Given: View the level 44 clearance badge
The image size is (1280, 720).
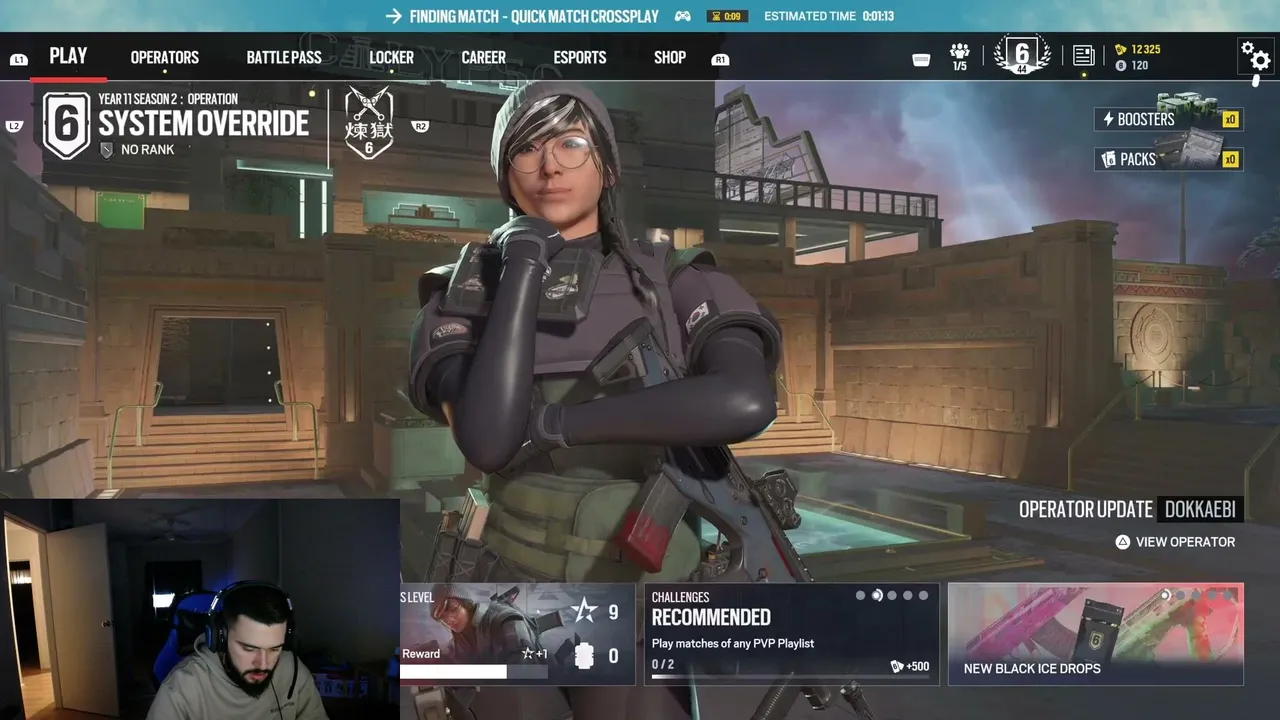Looking at the screenshot, I should coord(1022,55).
